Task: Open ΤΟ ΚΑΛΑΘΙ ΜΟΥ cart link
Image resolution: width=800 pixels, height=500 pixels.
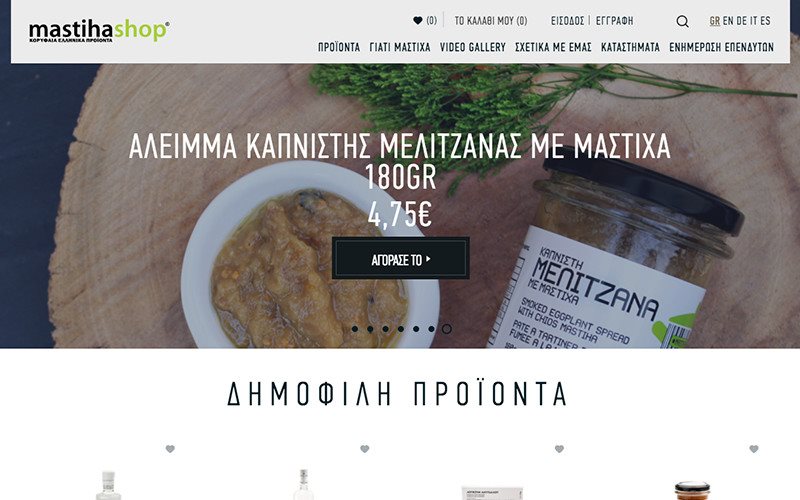Action: (491, 21)
